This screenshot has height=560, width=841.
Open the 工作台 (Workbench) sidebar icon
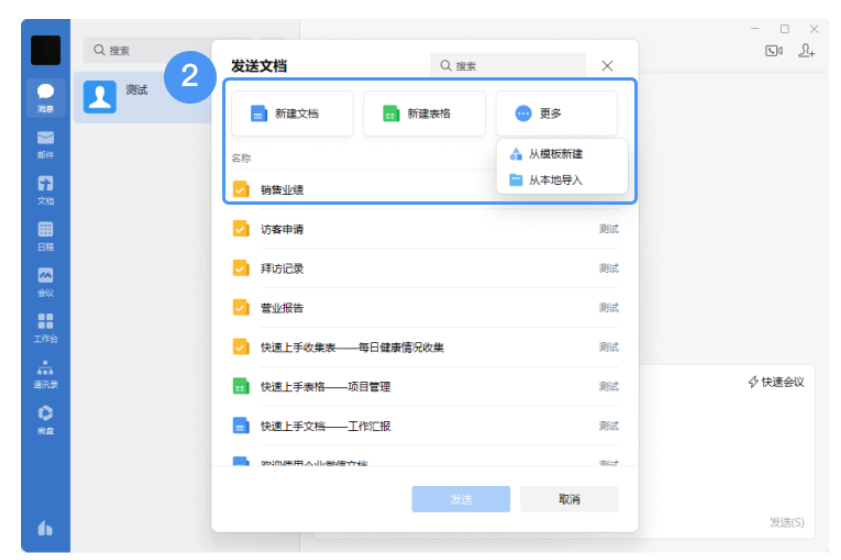(45, 327)
